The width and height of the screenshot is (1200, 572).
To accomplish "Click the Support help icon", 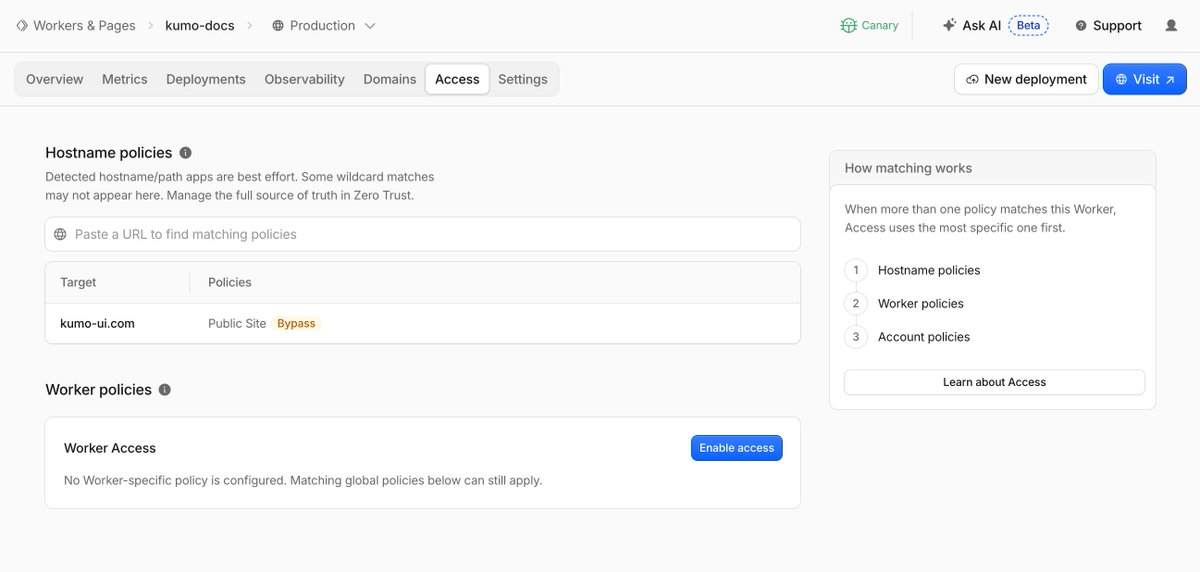I will pos(1081,26).
